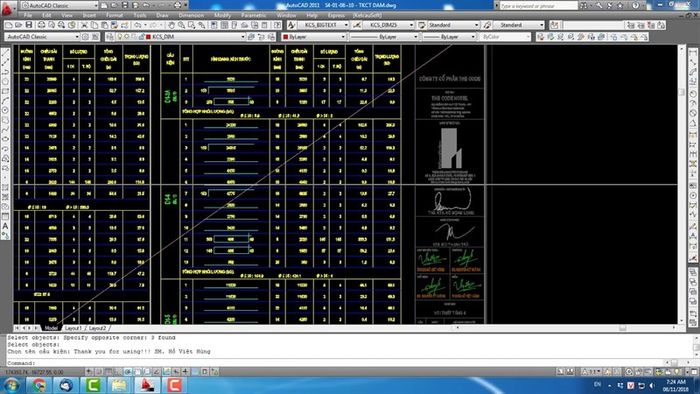
Task: Click the Plot printer icon in Standard toolbar
Action: pyautogui.click(x=41, y=25)
